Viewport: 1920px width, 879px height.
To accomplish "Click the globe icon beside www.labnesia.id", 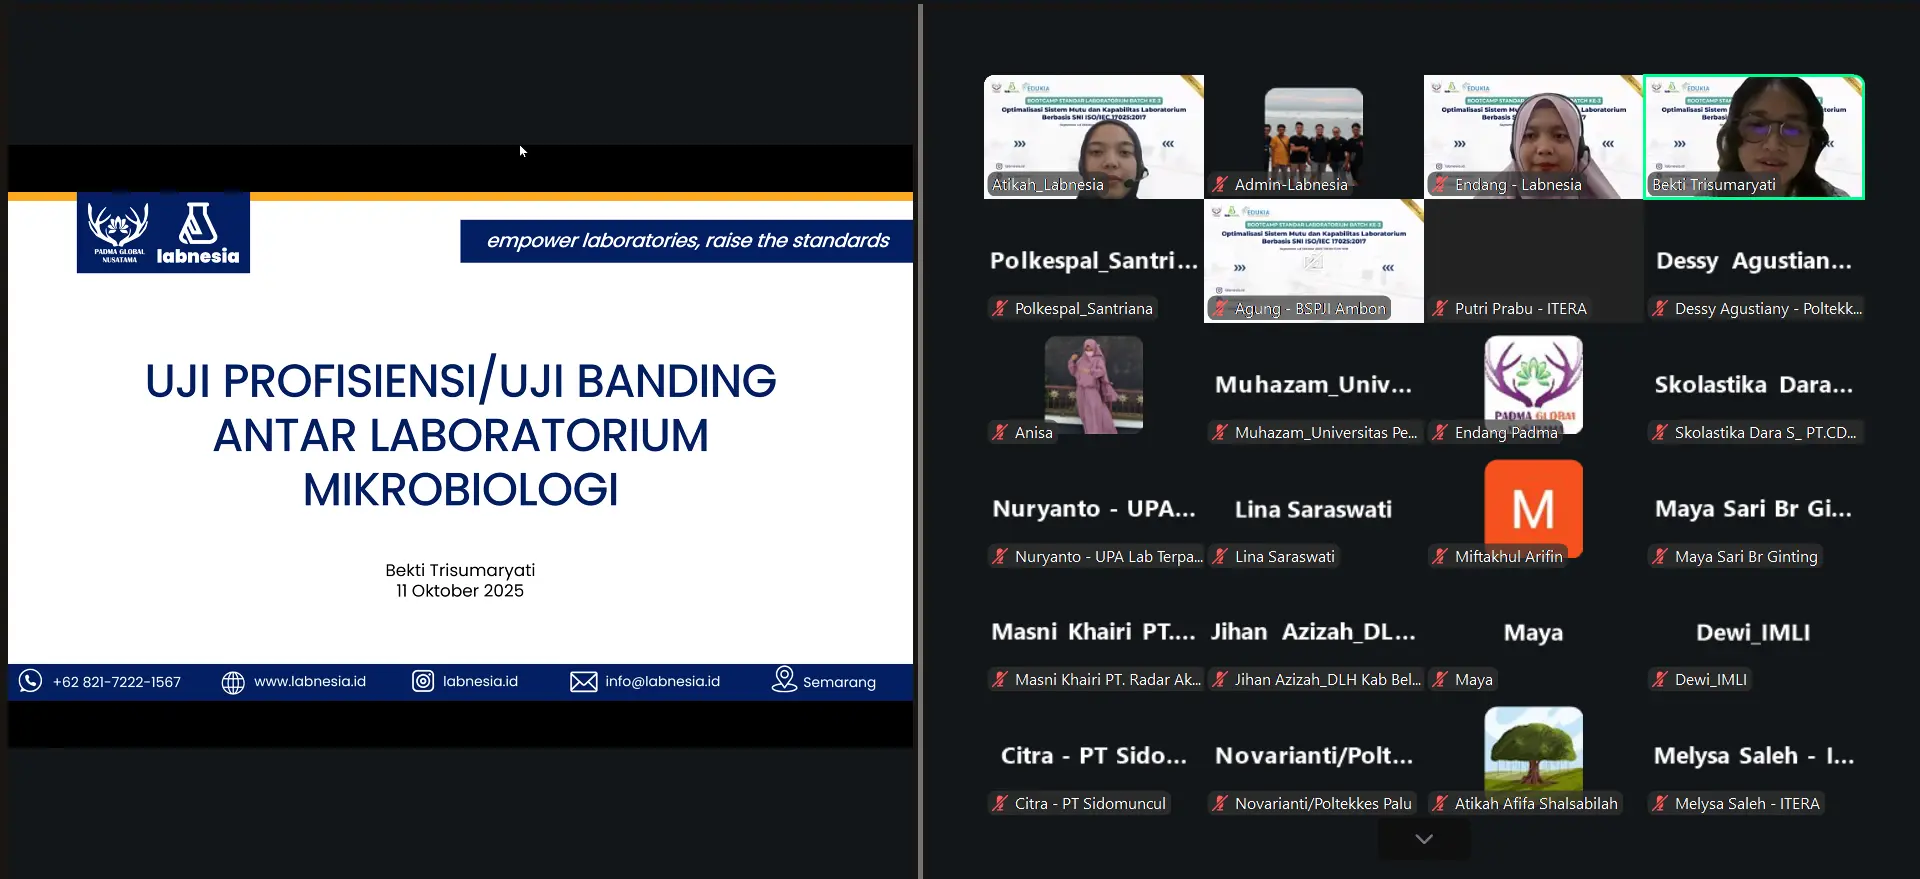I will click(233, 682).
